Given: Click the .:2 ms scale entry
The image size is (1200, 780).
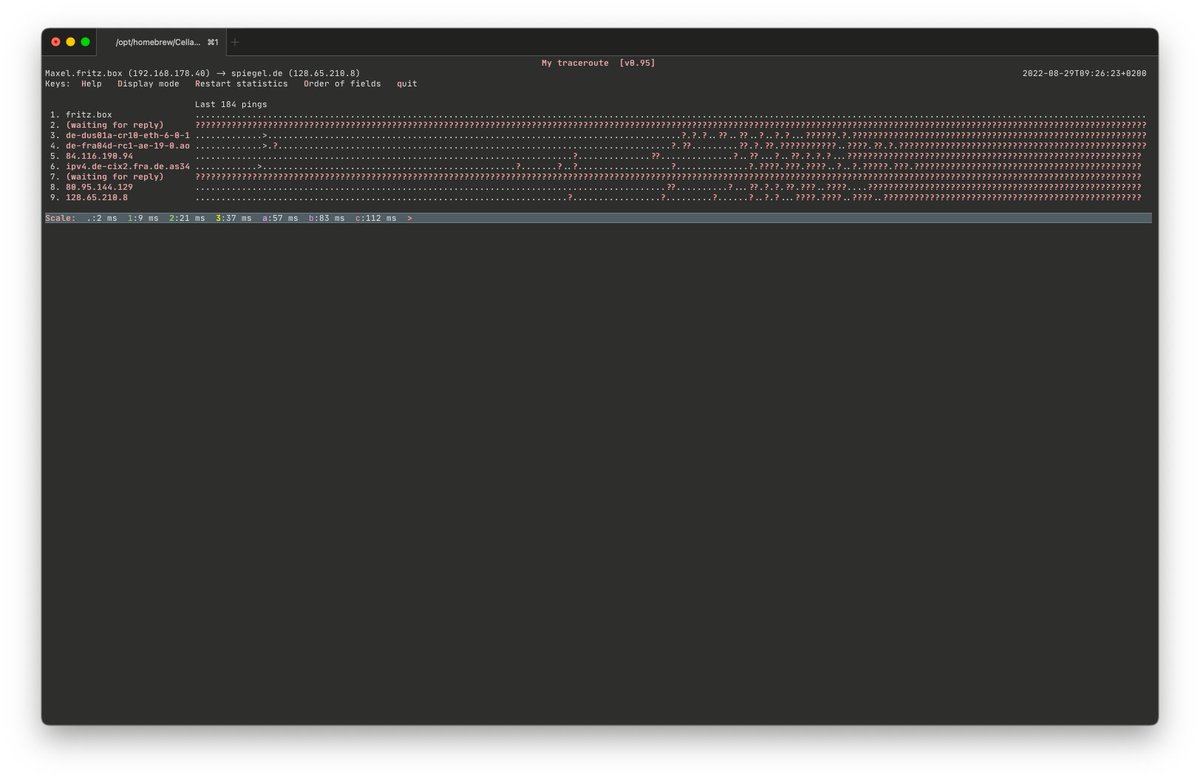Looking at the screenshot, I should point(102,218).
